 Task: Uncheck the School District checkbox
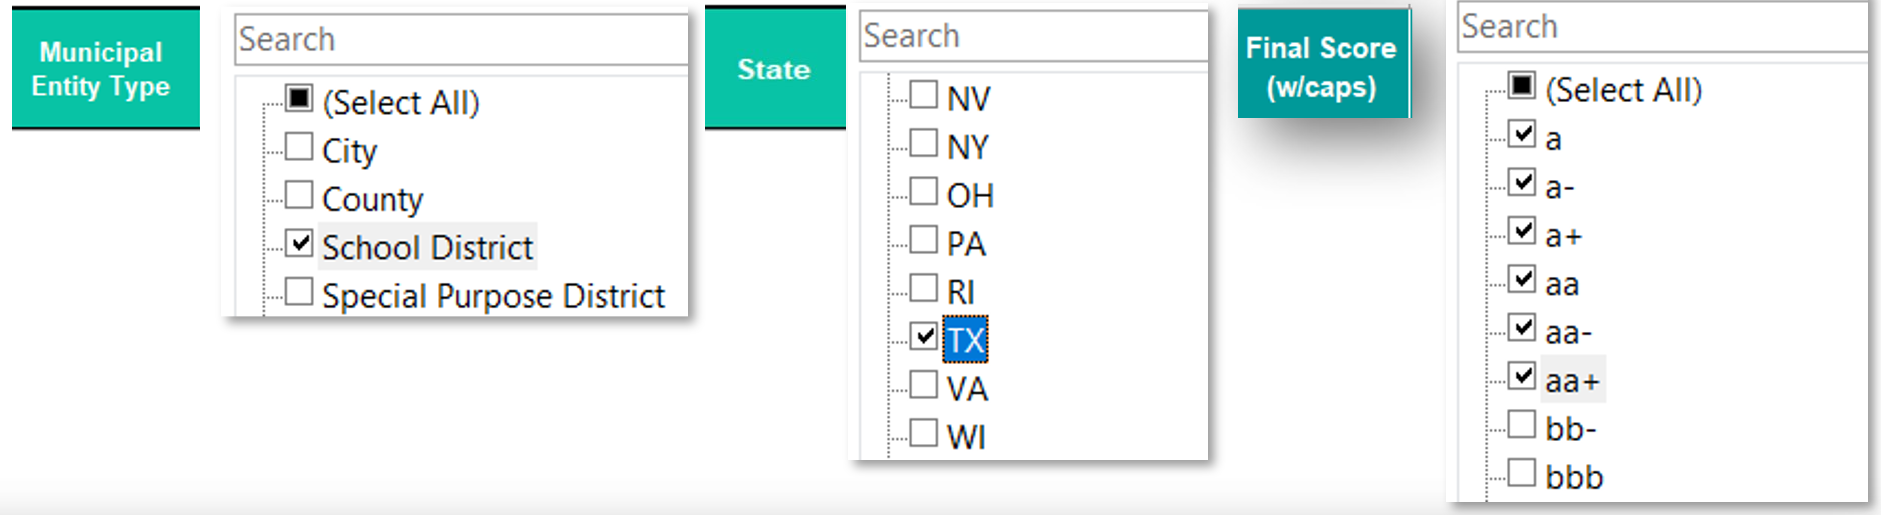[x=299, y=243]
